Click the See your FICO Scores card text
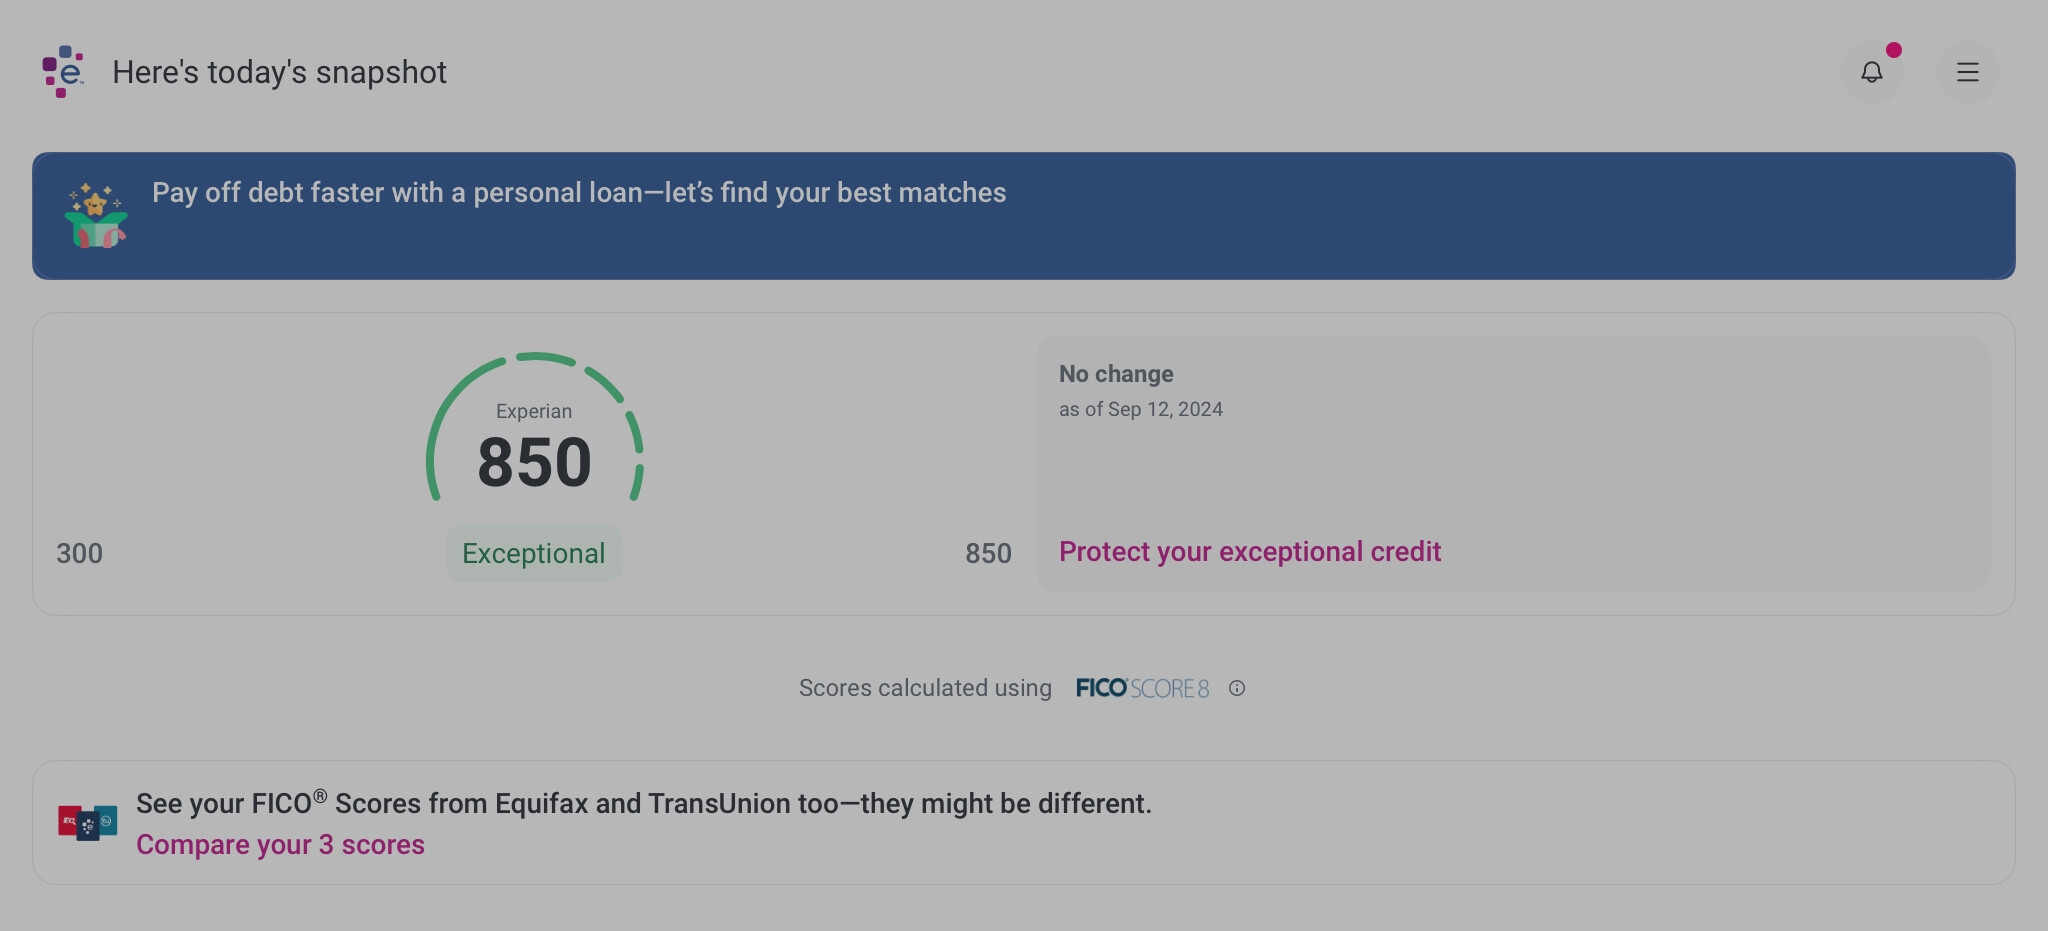 click(644, 803)
